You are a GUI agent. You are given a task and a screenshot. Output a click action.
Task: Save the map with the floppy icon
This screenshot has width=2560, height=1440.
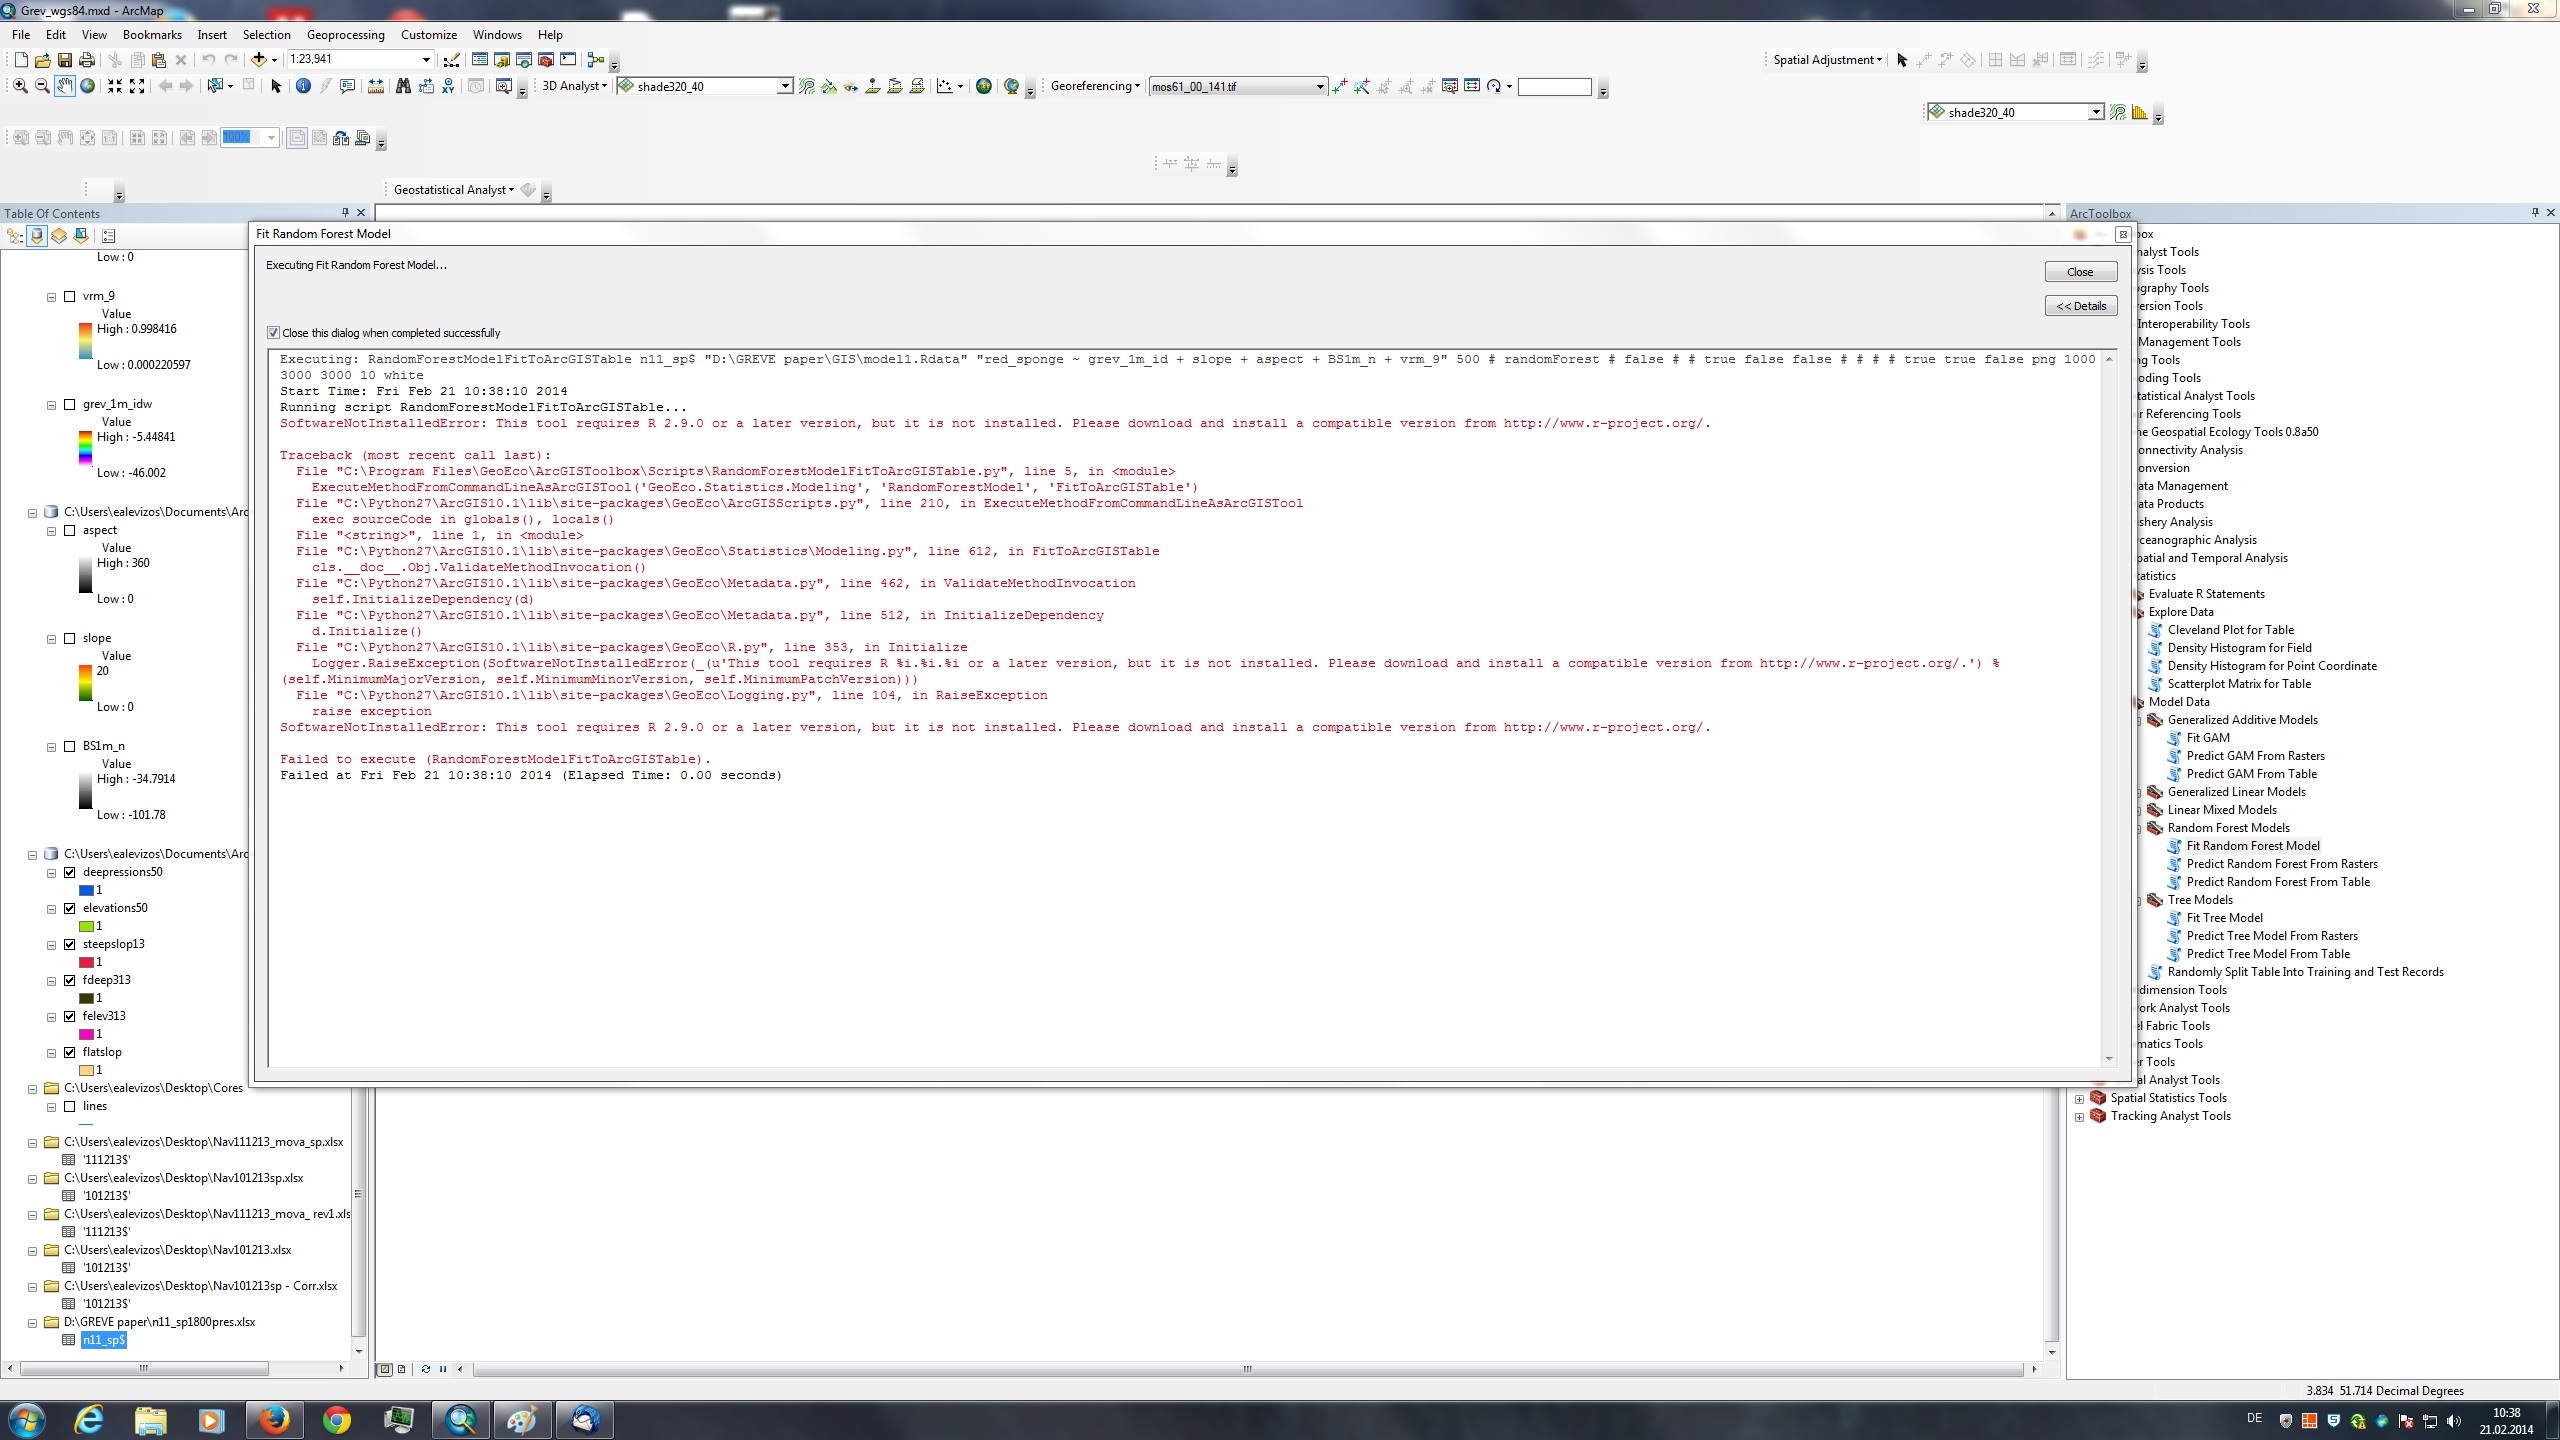point(64,60)
